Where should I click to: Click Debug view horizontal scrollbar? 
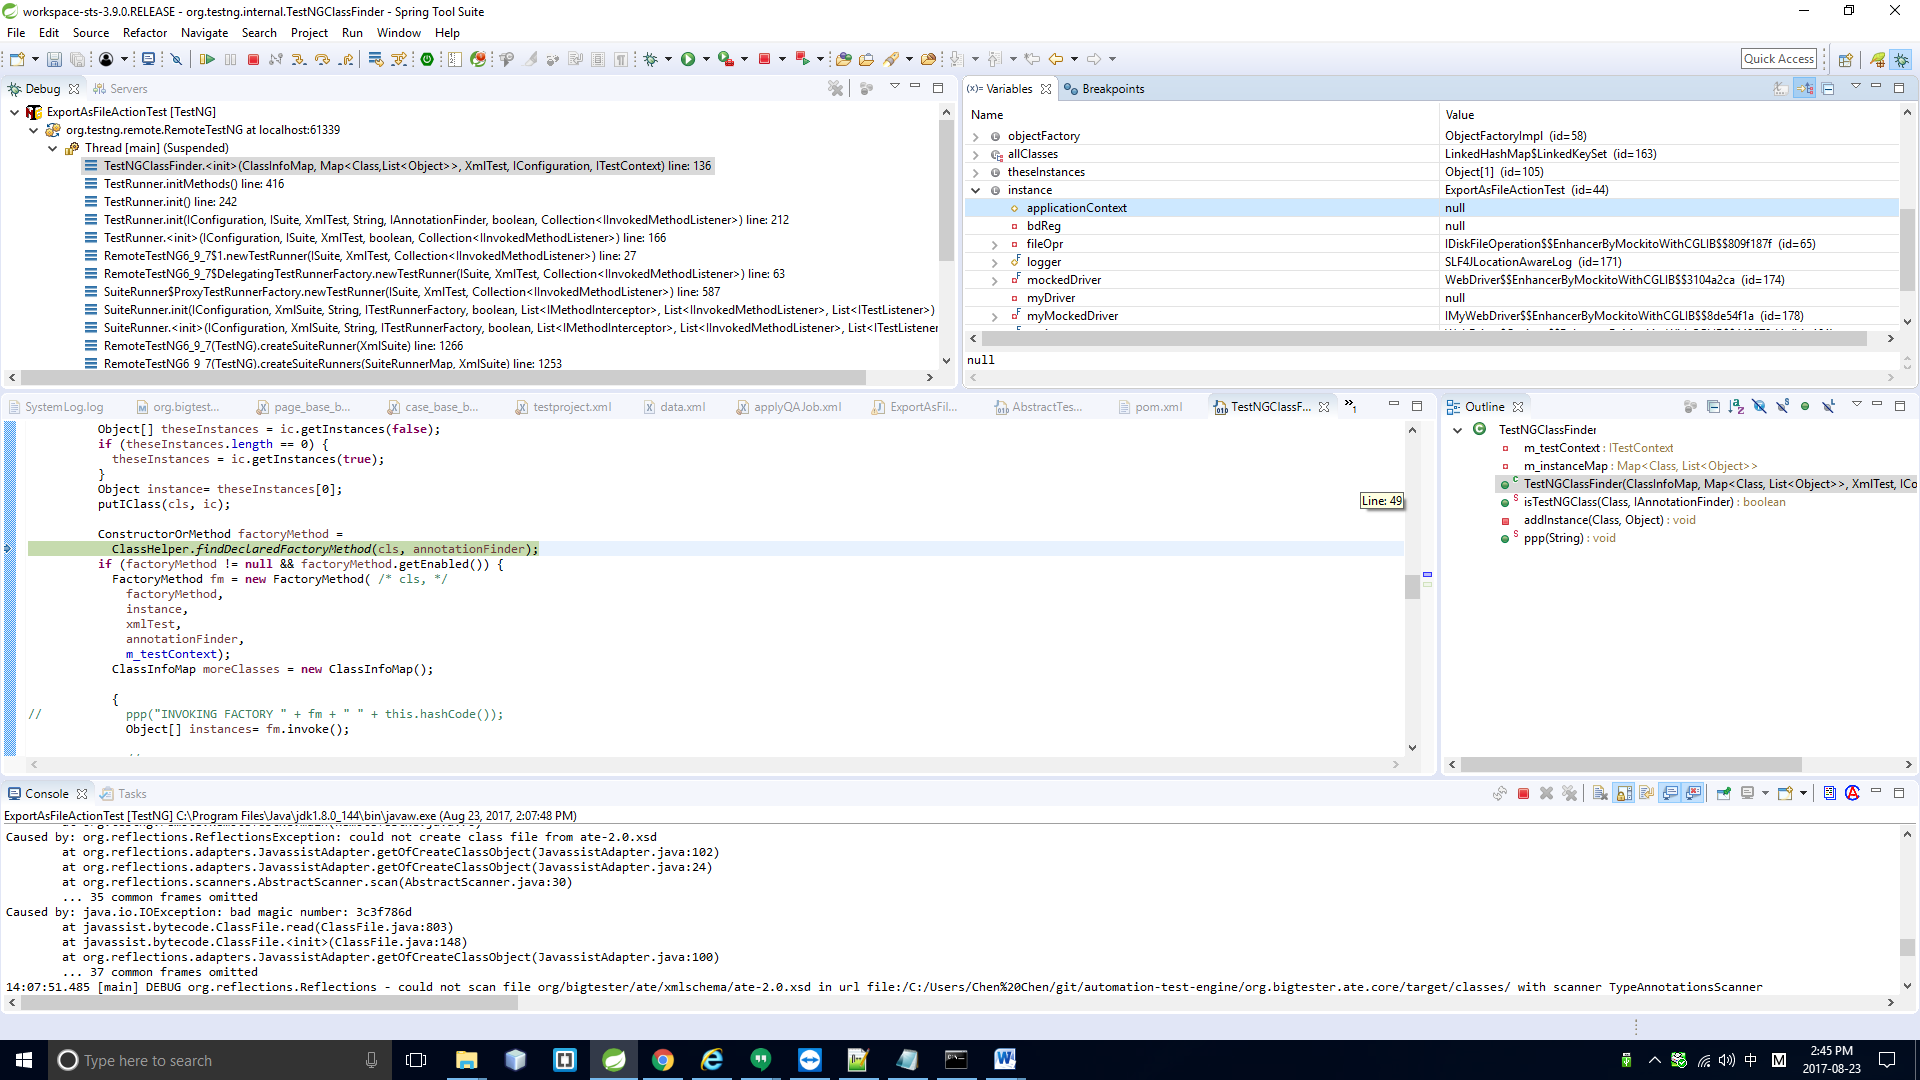442,378
